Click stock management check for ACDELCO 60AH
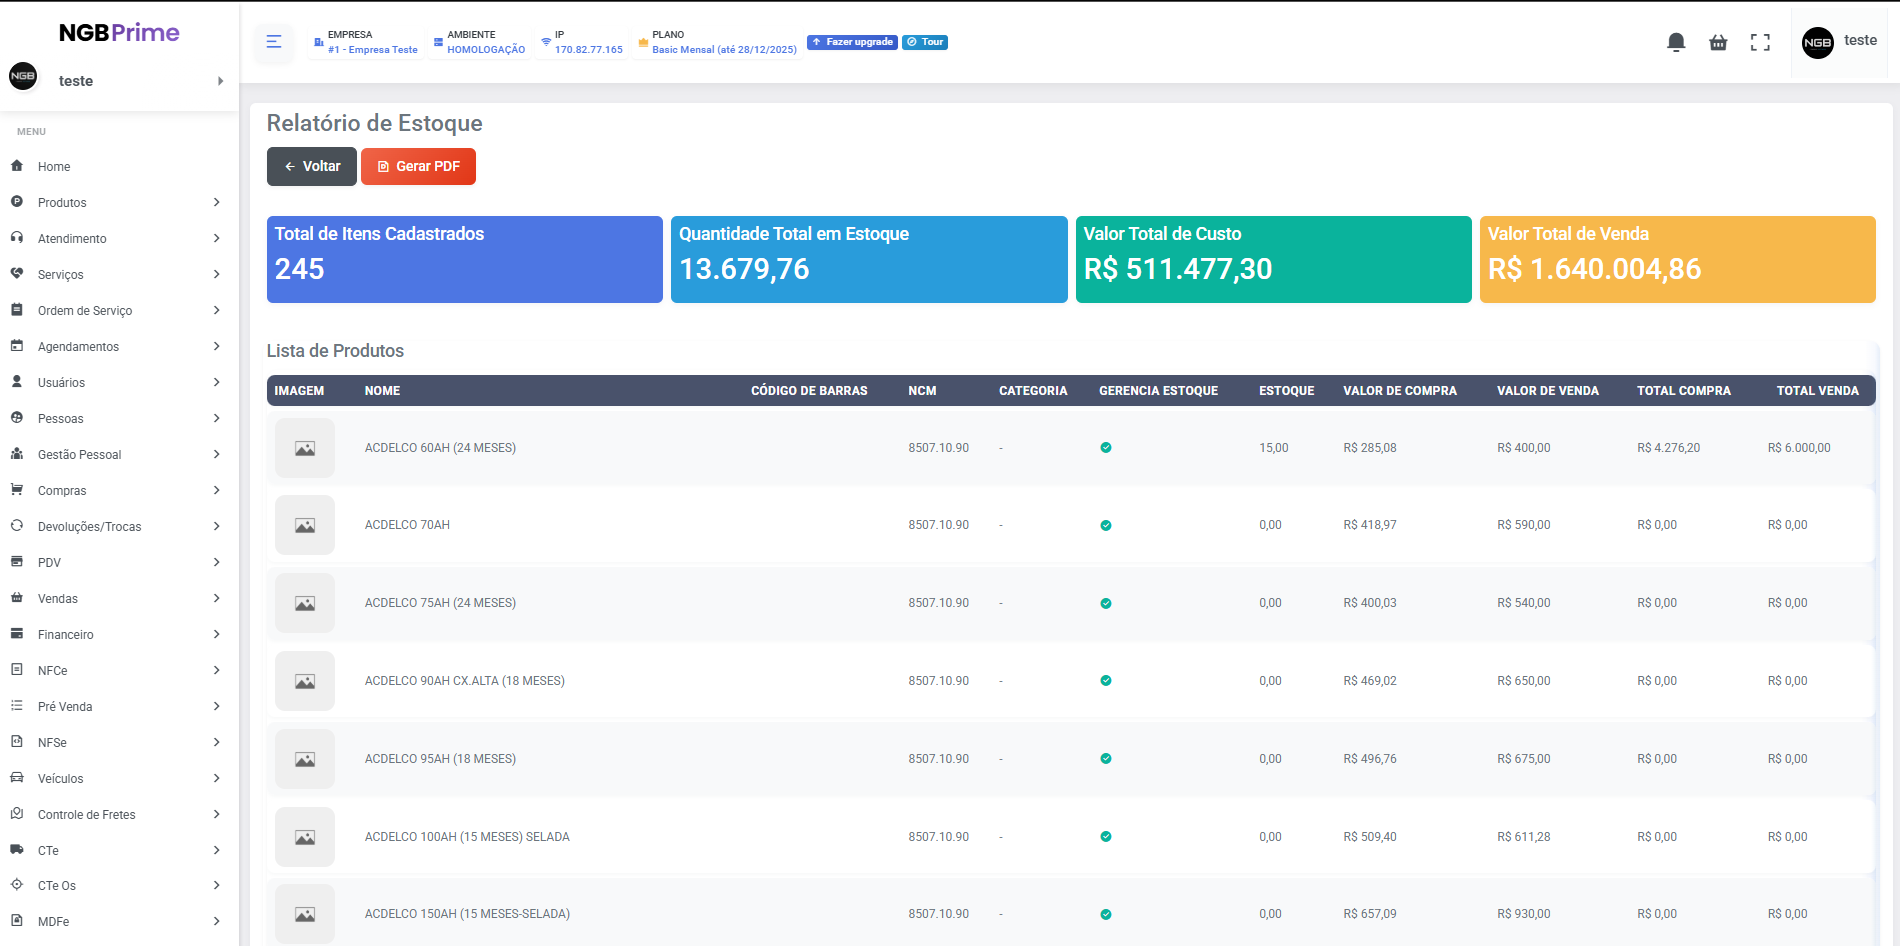The image size is (1900, 946). 1106,448
